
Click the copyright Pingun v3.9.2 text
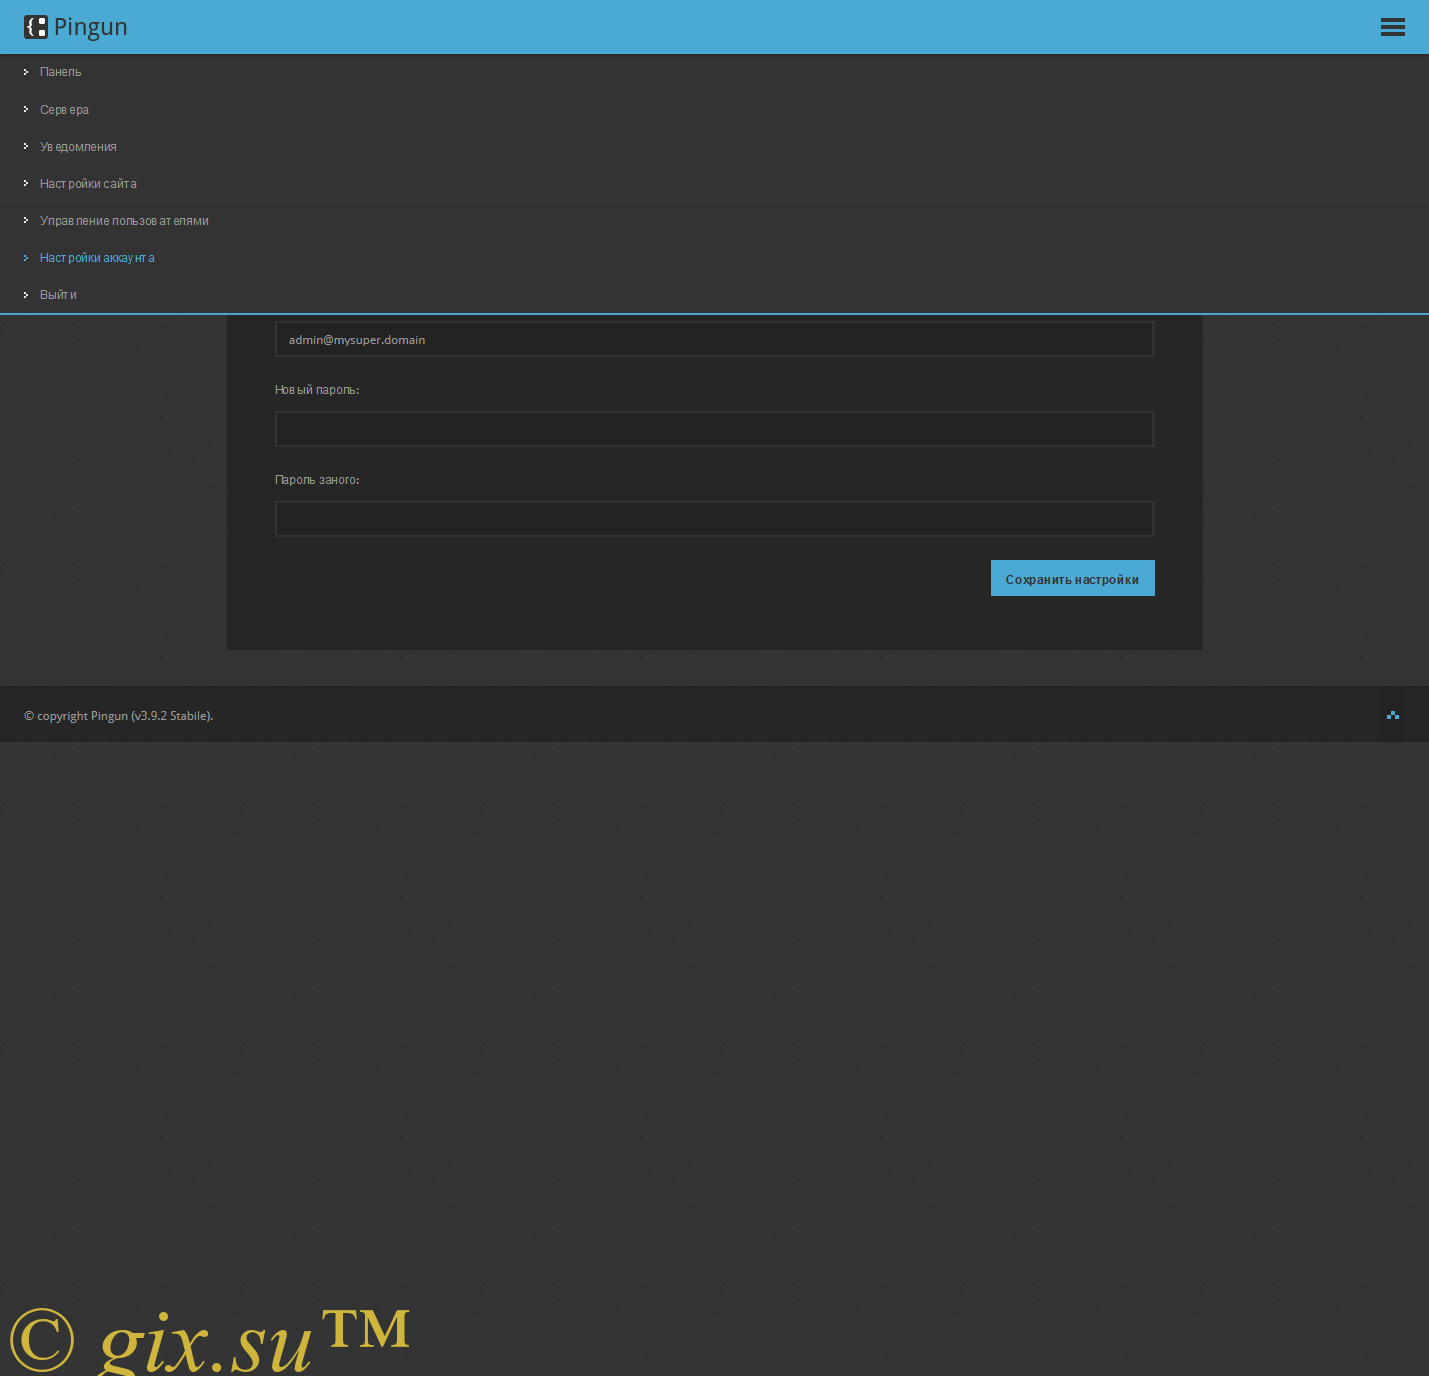click(118, 716)
